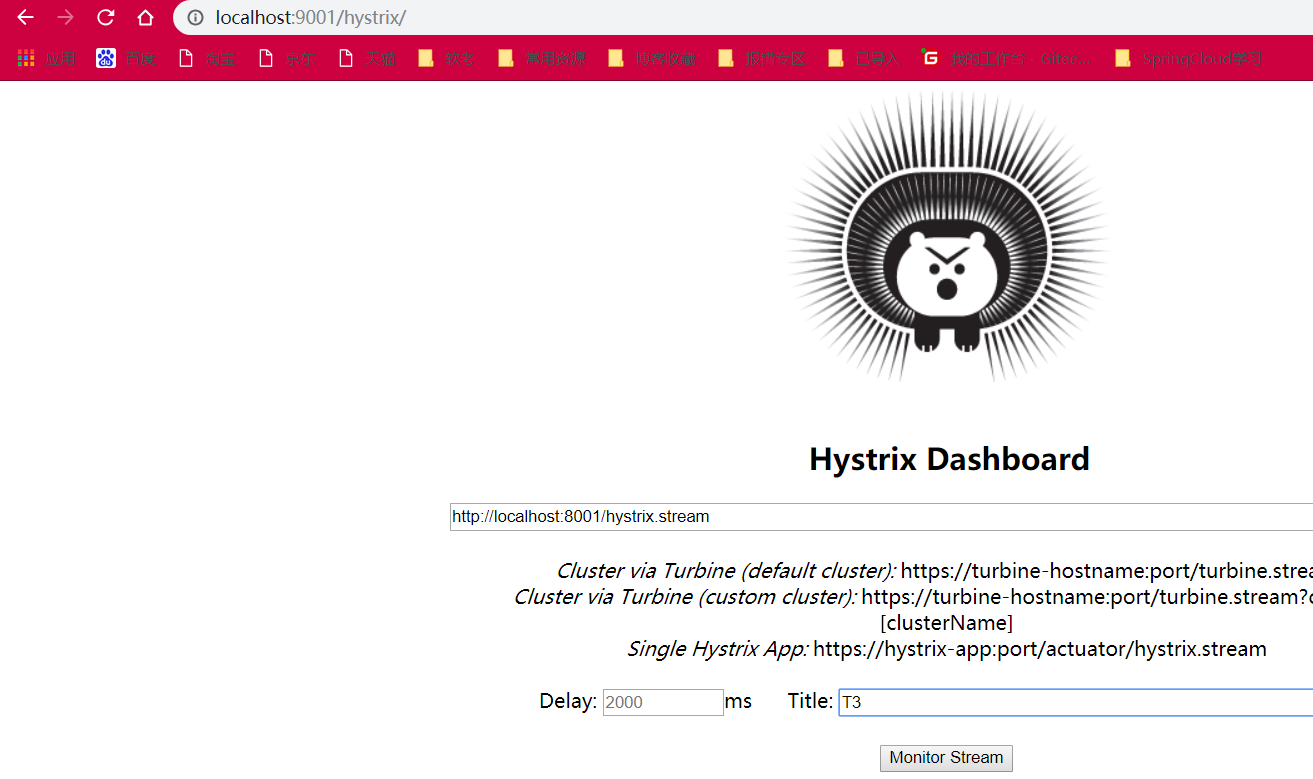This screenshot has height=779, width=1313.
Task: Click the browser forward arrow
Action: (x=66, y=17)
